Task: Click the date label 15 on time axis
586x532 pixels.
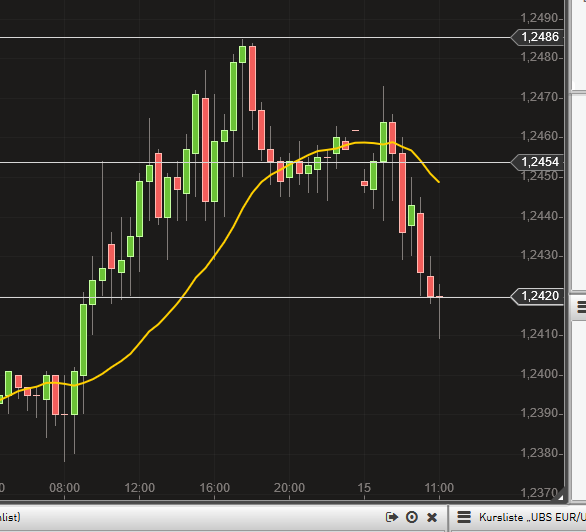Action: point(364,488)
